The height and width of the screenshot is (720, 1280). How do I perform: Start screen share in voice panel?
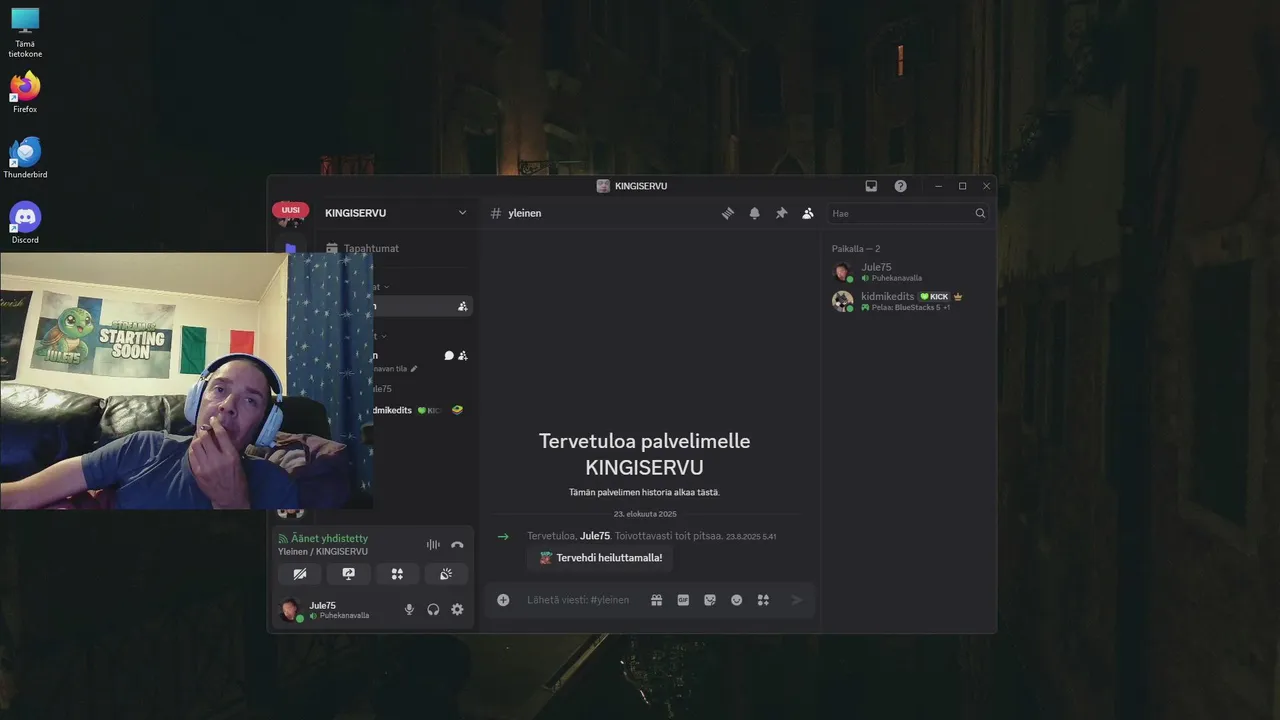pos(348,574)
